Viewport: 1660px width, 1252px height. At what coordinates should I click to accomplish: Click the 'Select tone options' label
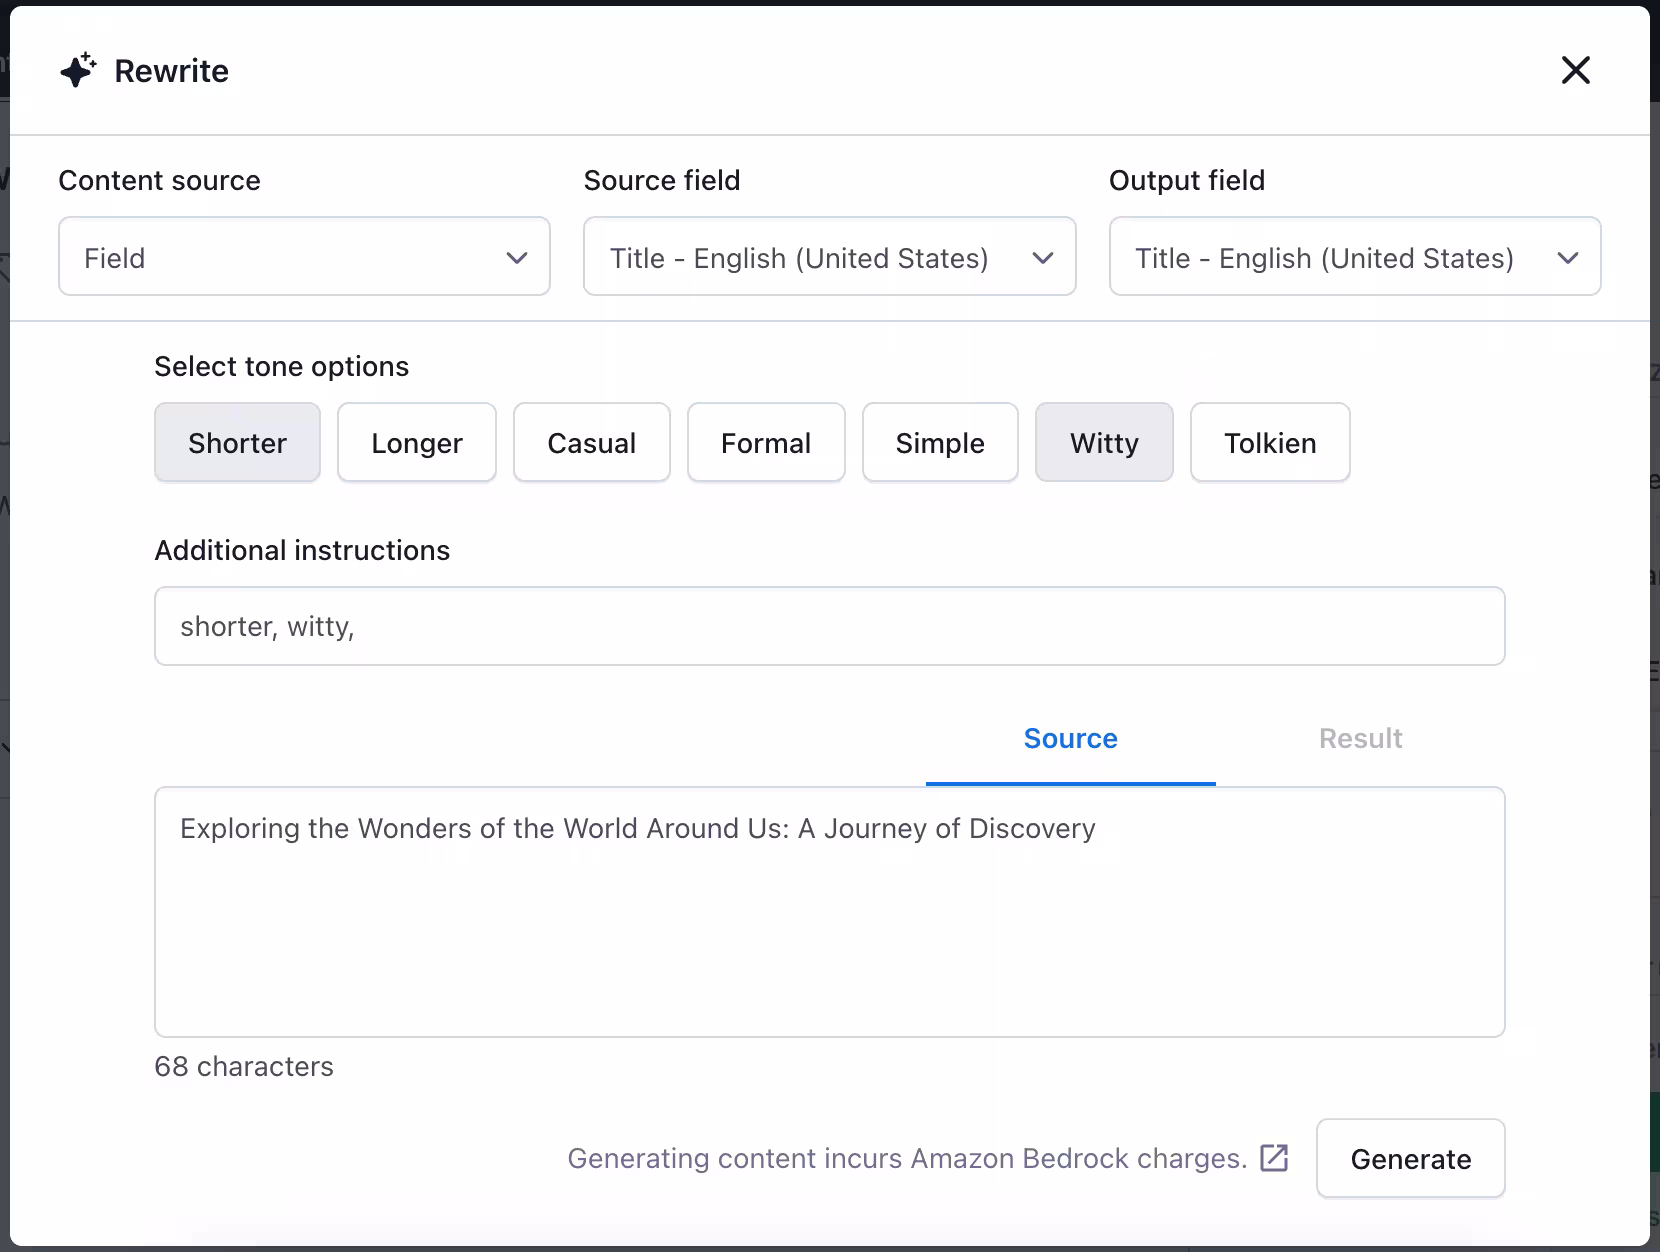tap(282, 366)
